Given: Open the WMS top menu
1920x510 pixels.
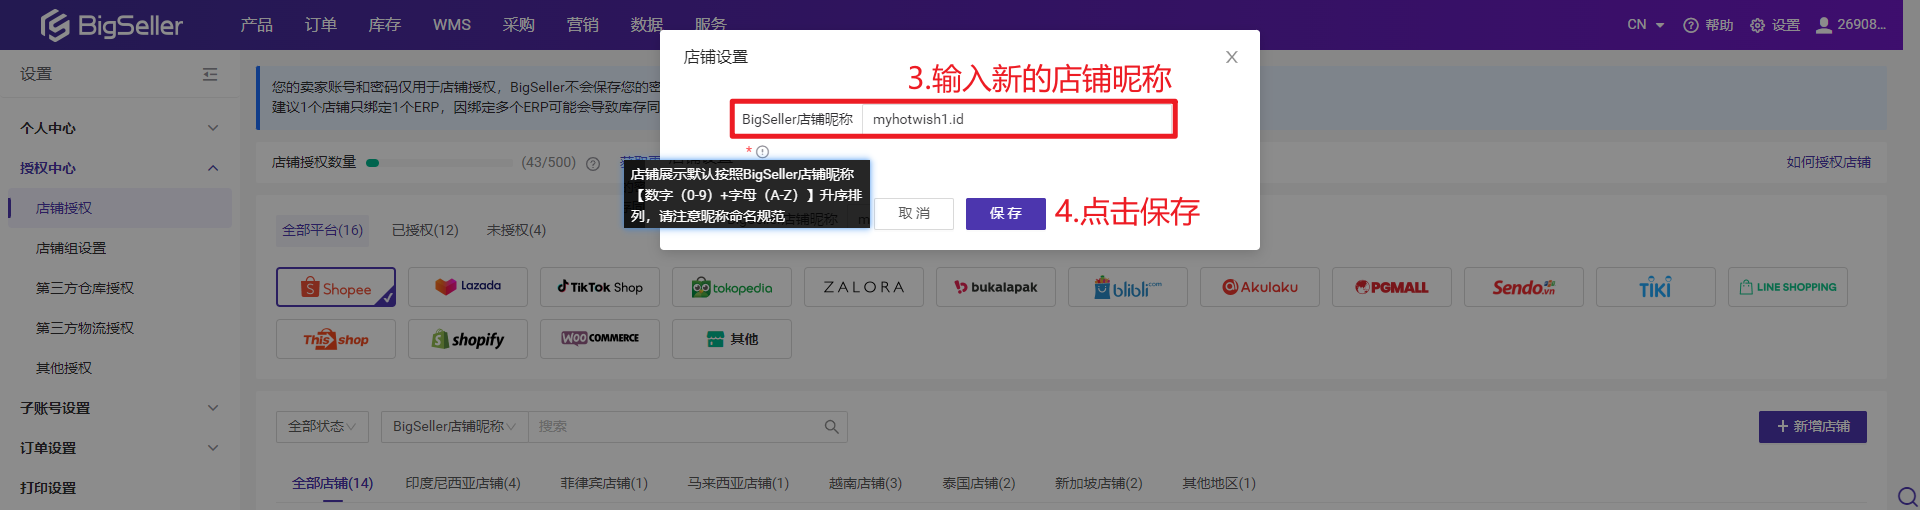Looking at the screenshot, I should point(452,25).
